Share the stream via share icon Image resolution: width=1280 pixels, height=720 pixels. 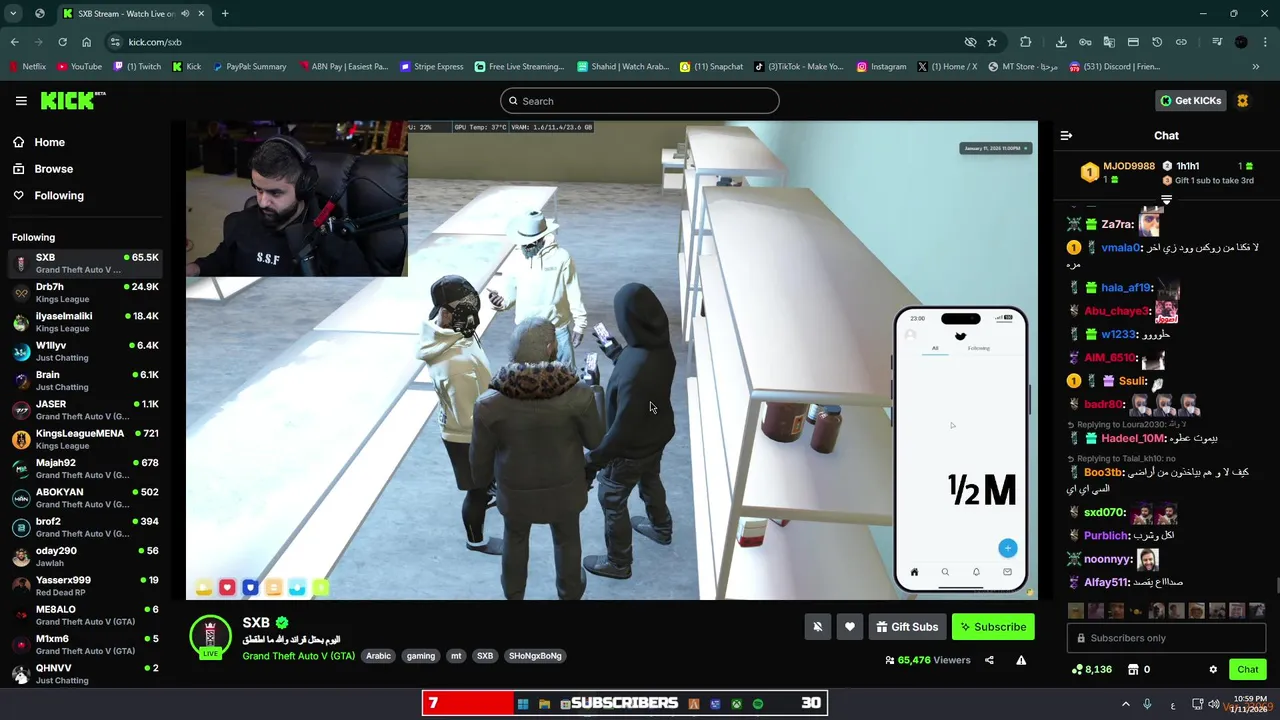pos(989,660)
